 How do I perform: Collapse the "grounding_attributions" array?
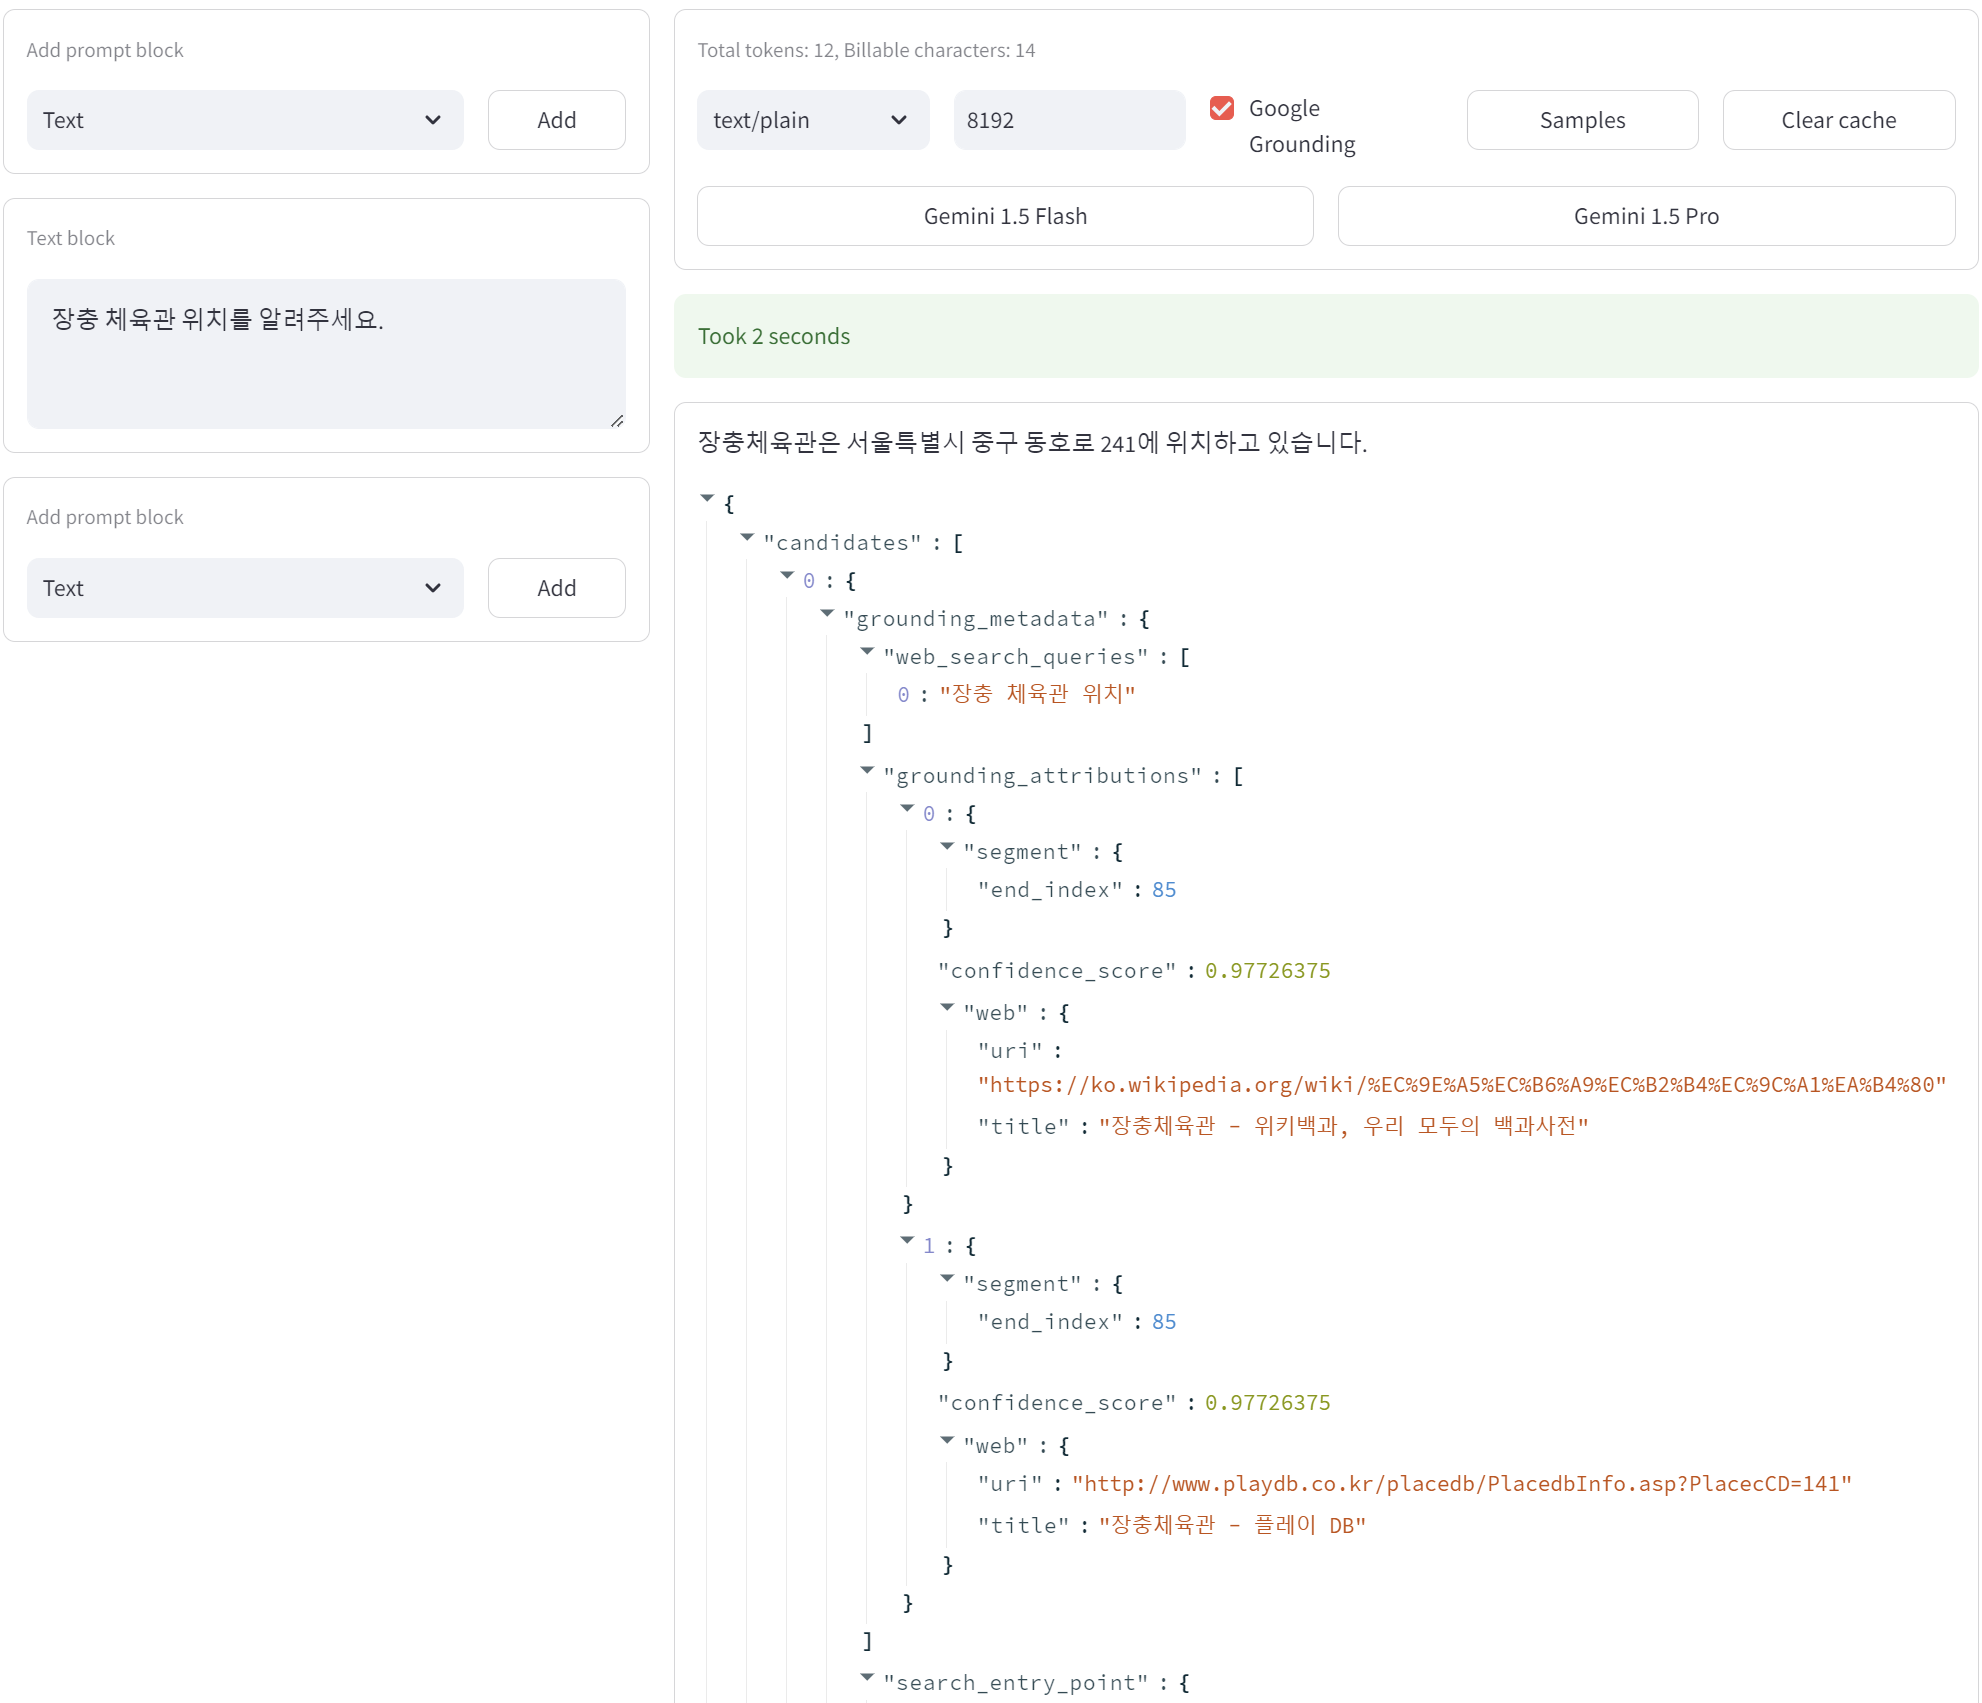point(867,770)
